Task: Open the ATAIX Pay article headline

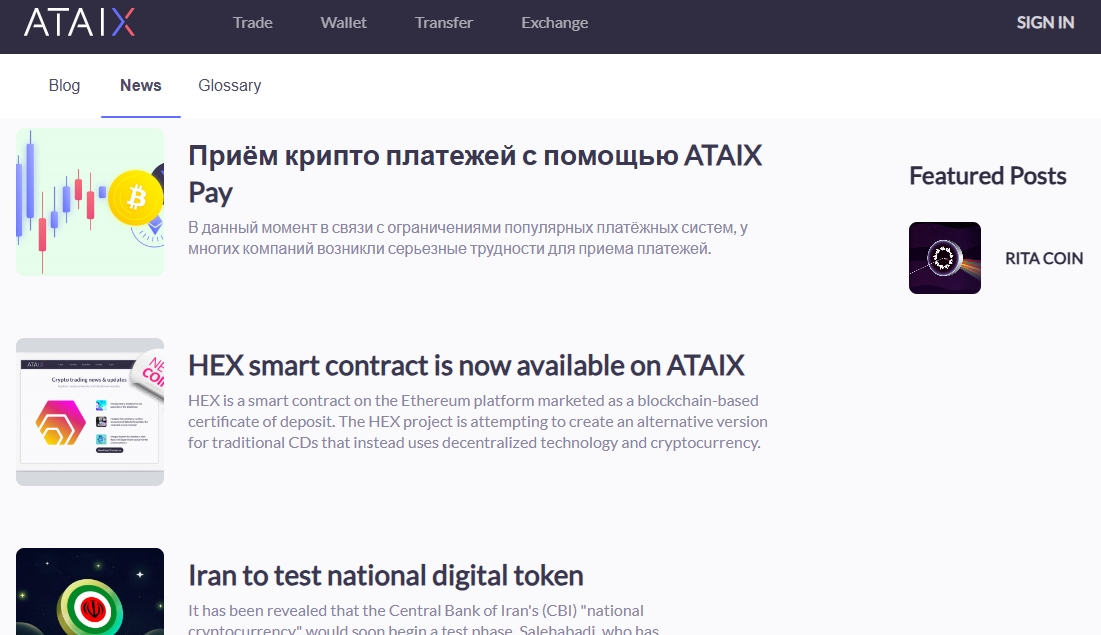Action: (475, 173)
